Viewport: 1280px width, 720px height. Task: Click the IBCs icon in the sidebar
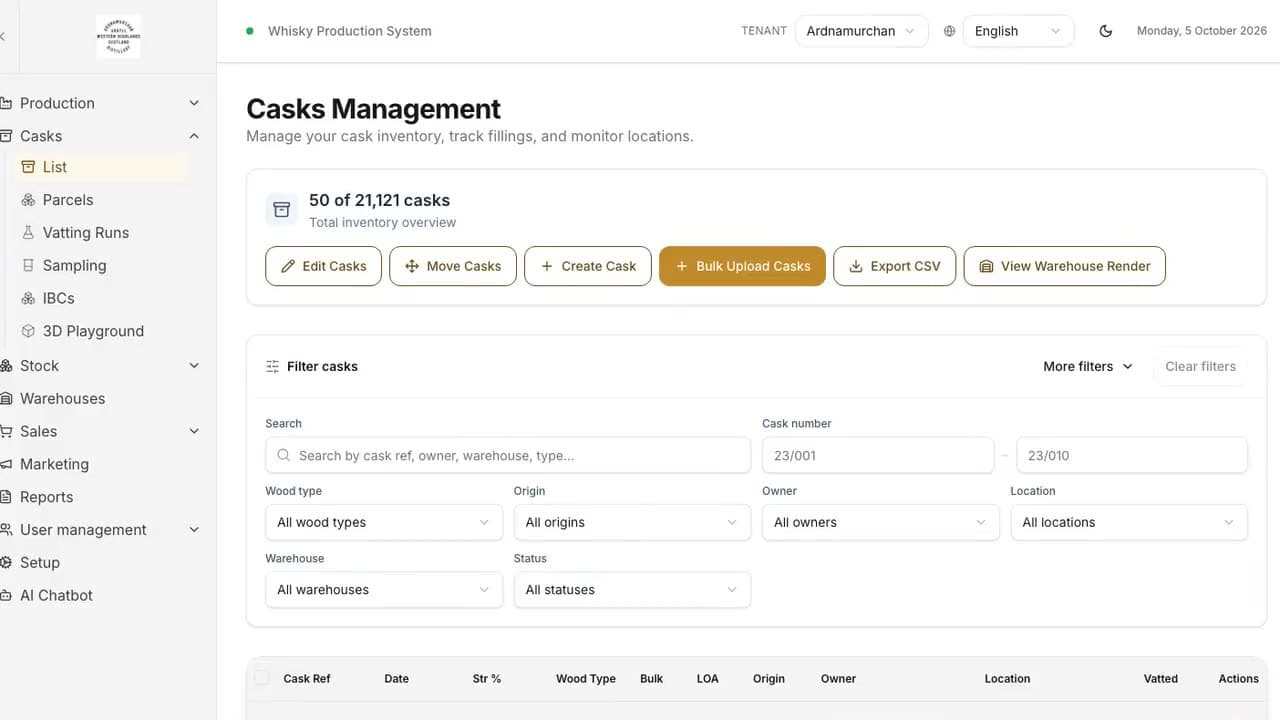point(28,298)
